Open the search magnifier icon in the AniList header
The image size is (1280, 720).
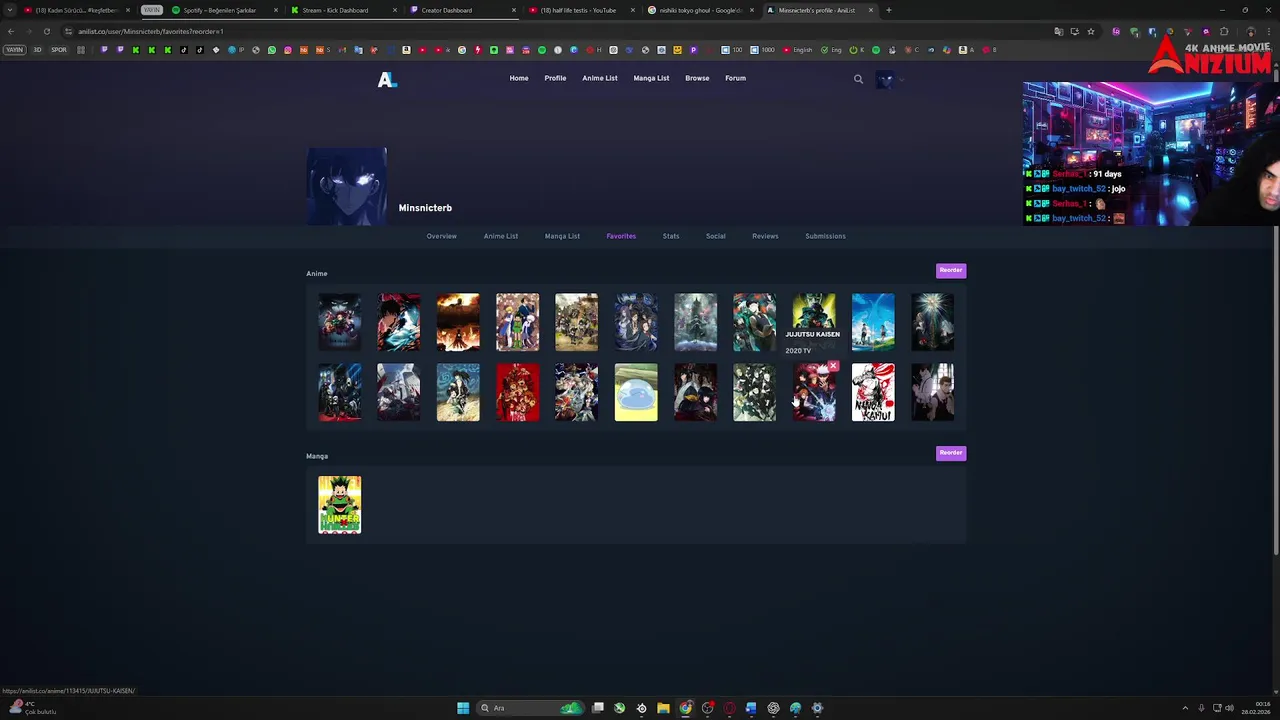pos(858,79)
